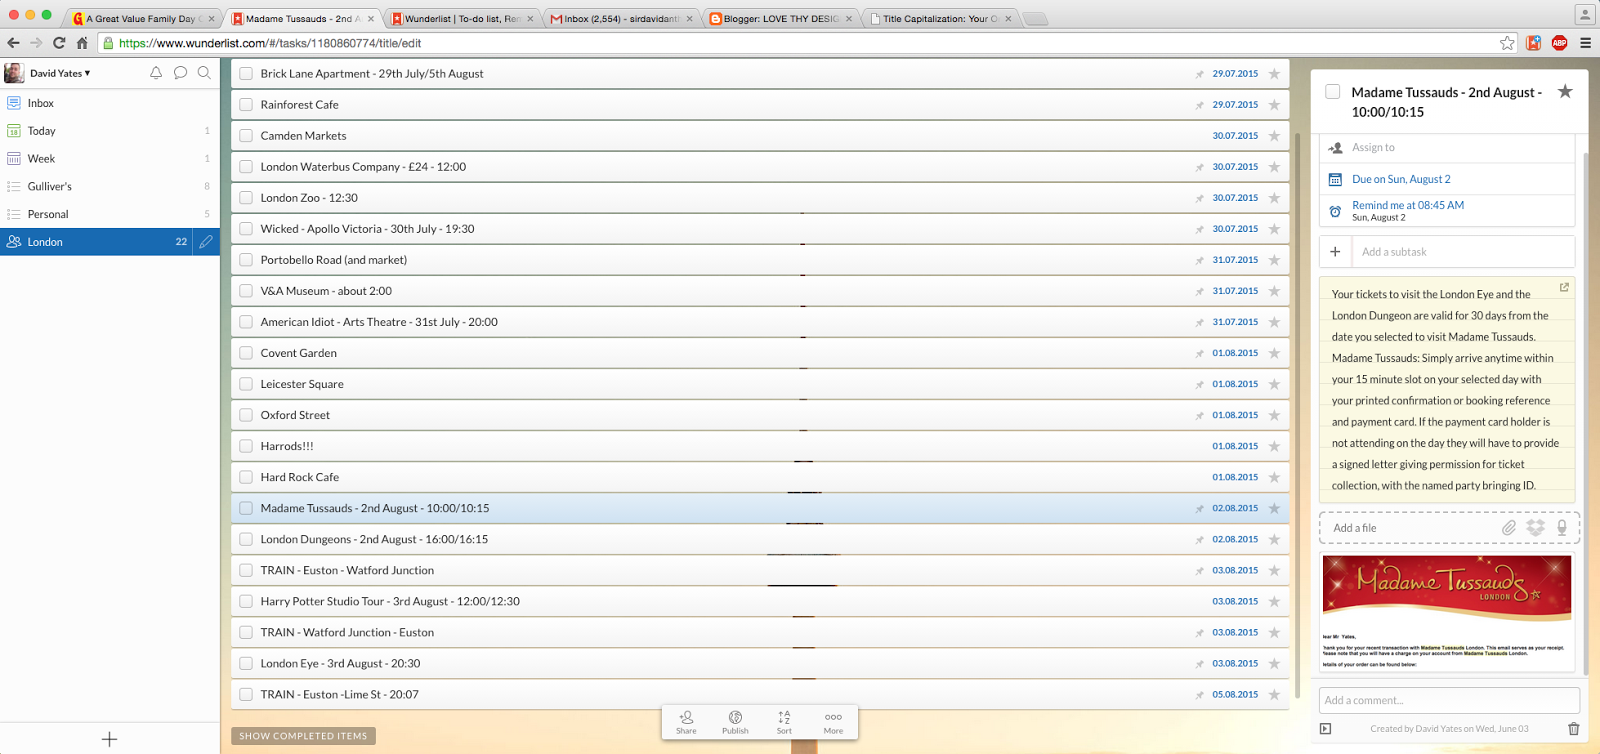
Task: Click the Assign to field
Action: (x=1448, y=147)
